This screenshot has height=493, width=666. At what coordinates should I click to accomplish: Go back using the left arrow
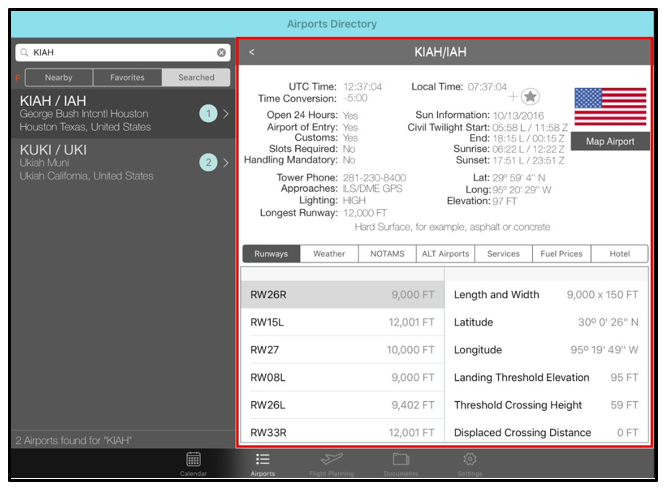252,52
